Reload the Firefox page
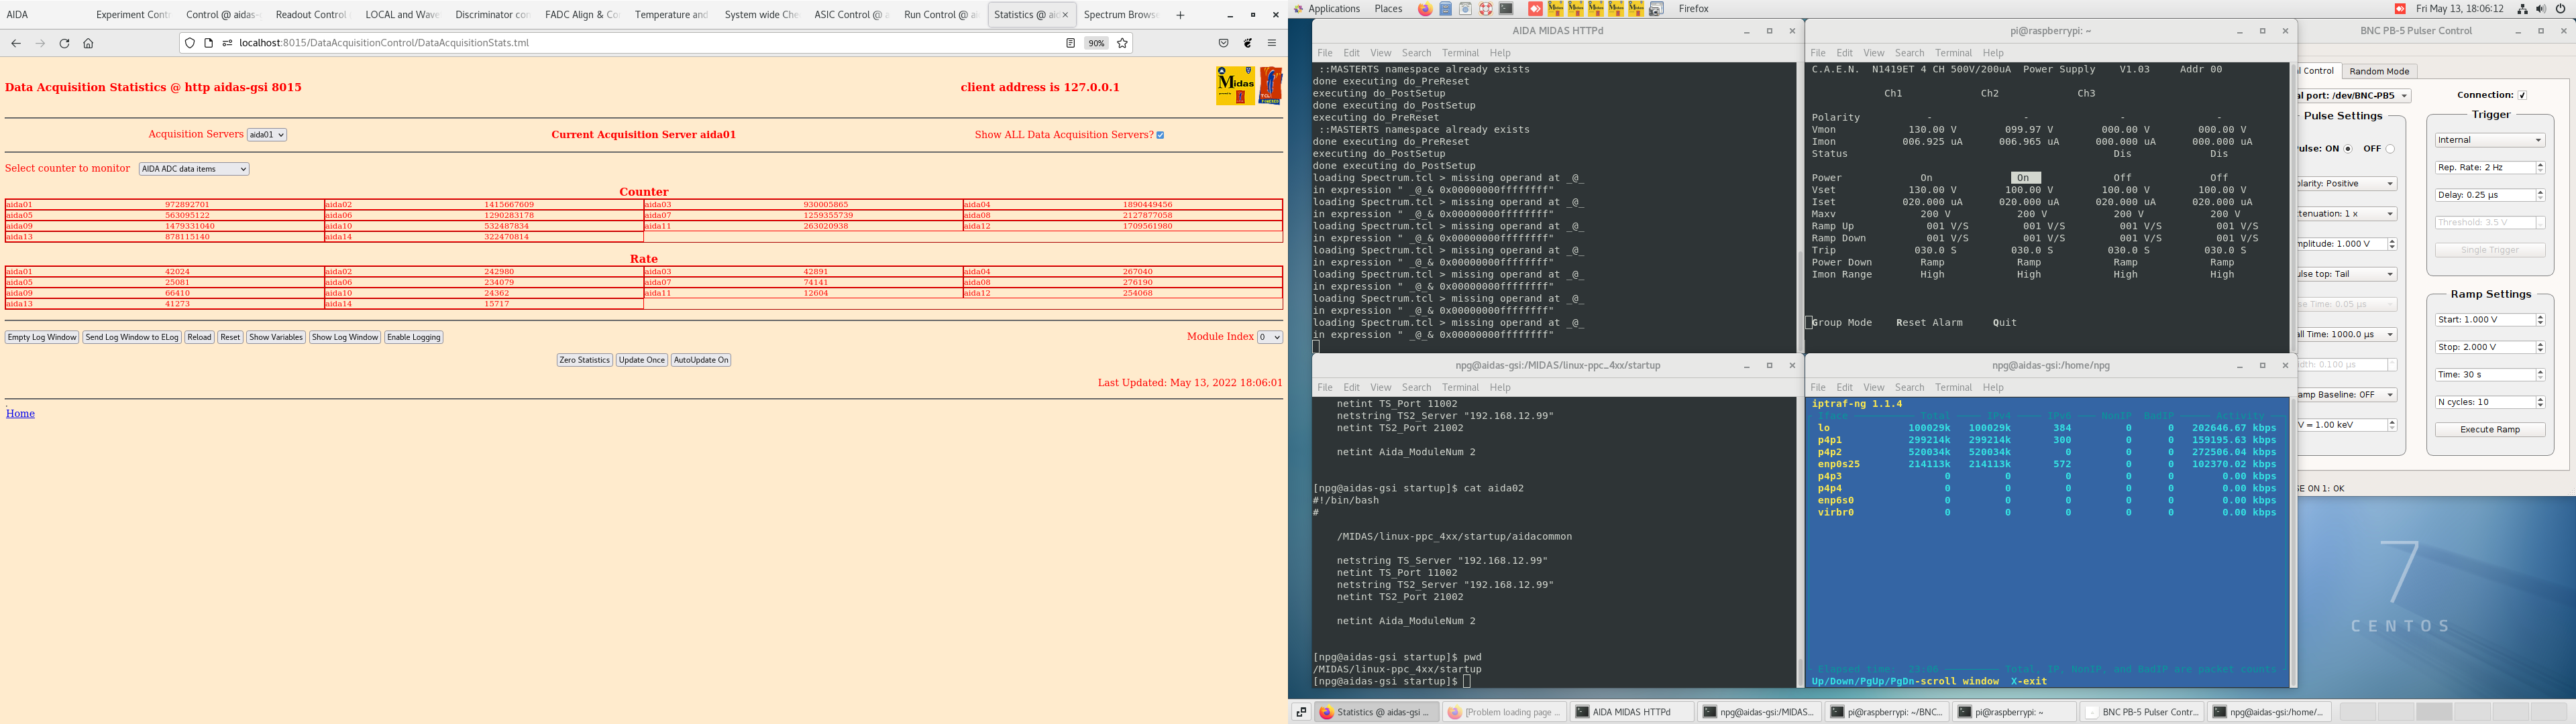 coord(64,43)
